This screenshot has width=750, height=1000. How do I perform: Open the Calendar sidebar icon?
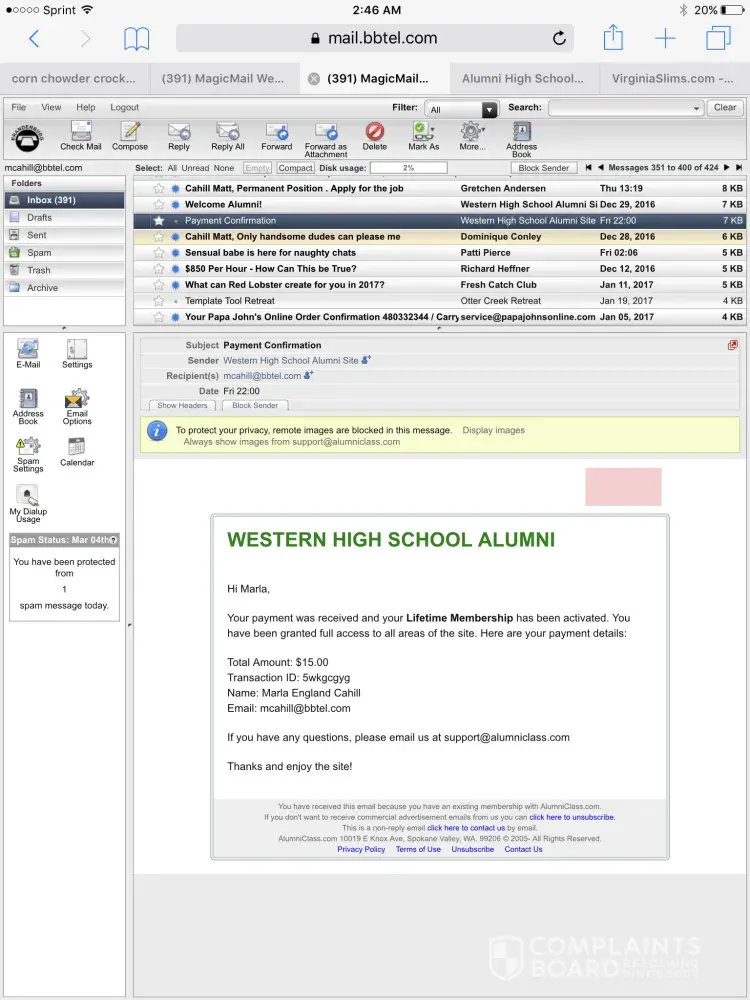(x=77, y=452)
